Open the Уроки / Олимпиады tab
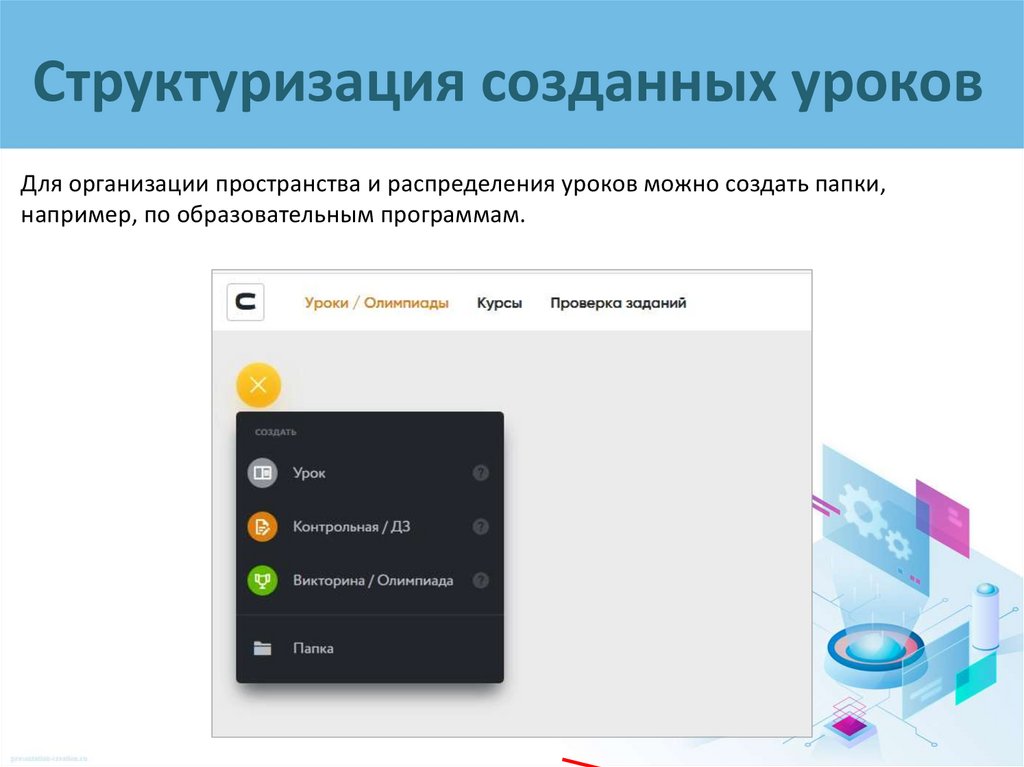The height and width of the screenshot is (767, 1024). pos(377,303)
